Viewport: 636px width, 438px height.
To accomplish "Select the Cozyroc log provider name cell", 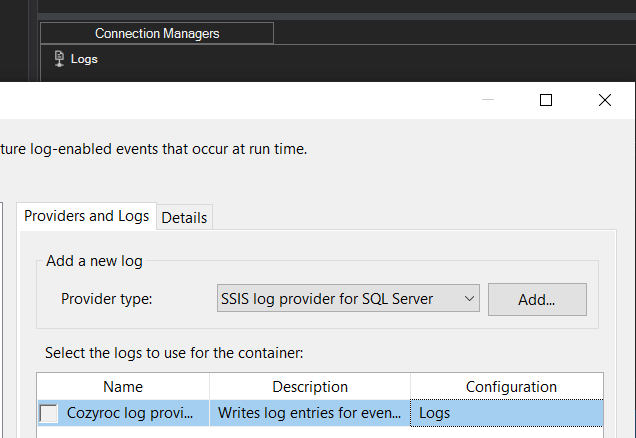I will (x=136, y=413).
